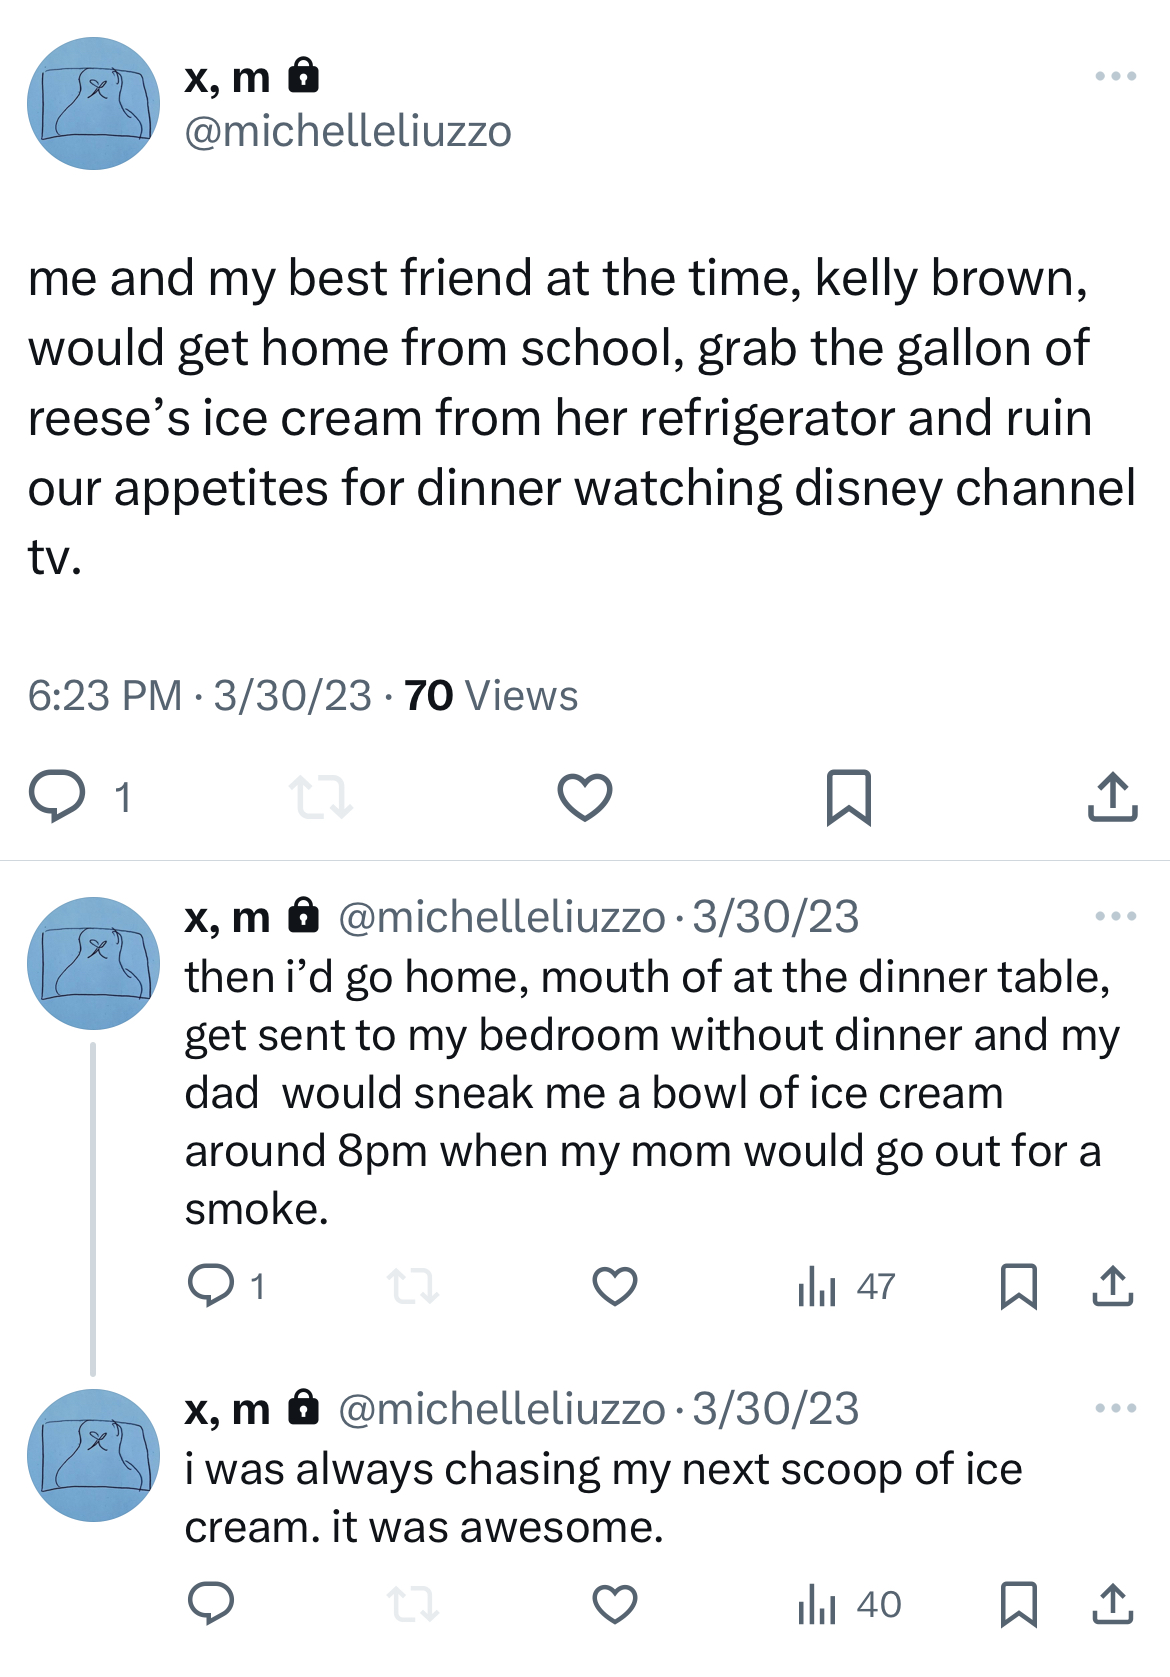Reply to the chasing scoop tweet

coord(211,1604)
